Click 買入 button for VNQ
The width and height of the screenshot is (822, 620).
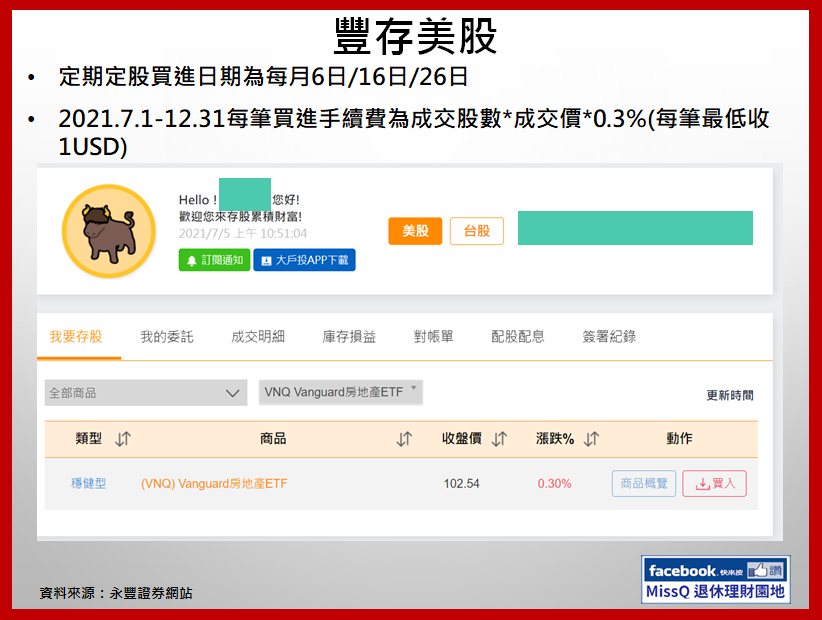tap(715, 483)
